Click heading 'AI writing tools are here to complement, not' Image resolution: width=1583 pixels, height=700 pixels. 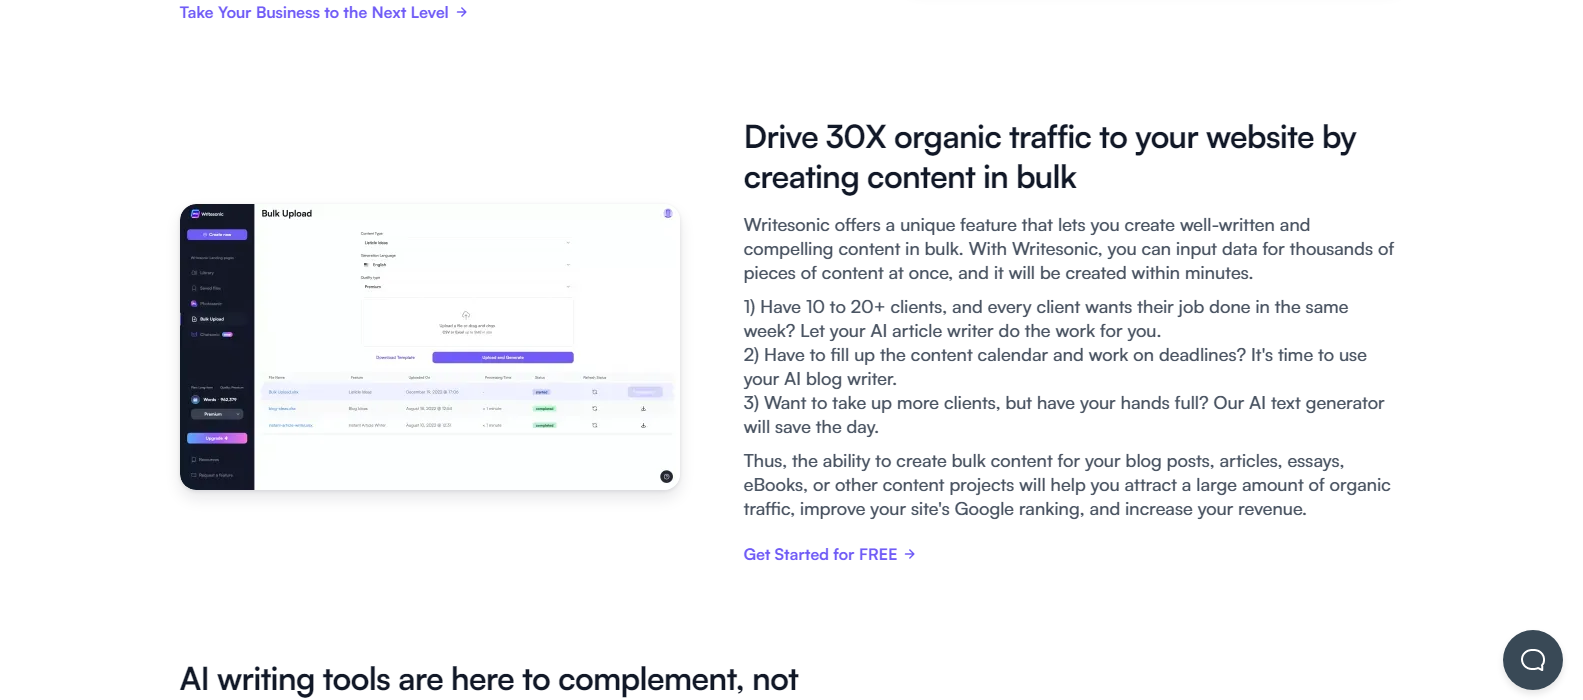pyautogui.click(x=488, y=679)
